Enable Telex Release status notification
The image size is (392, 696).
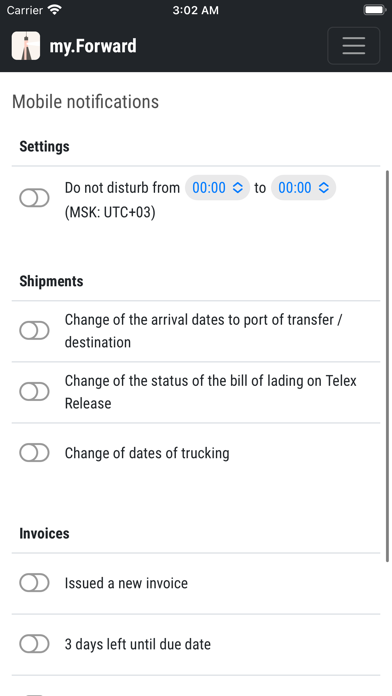pyautogui.click(x=34, y=392)
